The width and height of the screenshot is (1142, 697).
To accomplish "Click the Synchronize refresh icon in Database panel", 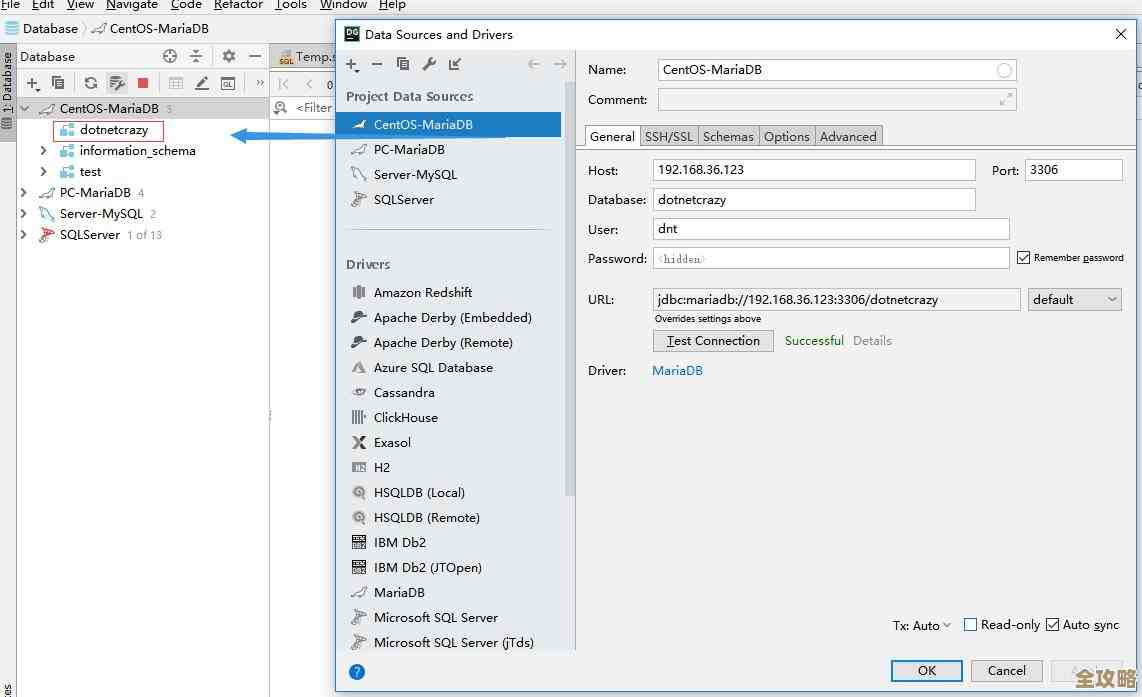I will pyautogui.click(x=91, y=82).
